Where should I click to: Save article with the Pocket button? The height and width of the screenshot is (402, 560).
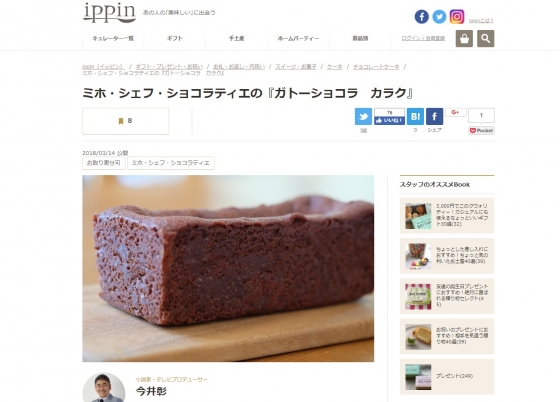[481, 131]
